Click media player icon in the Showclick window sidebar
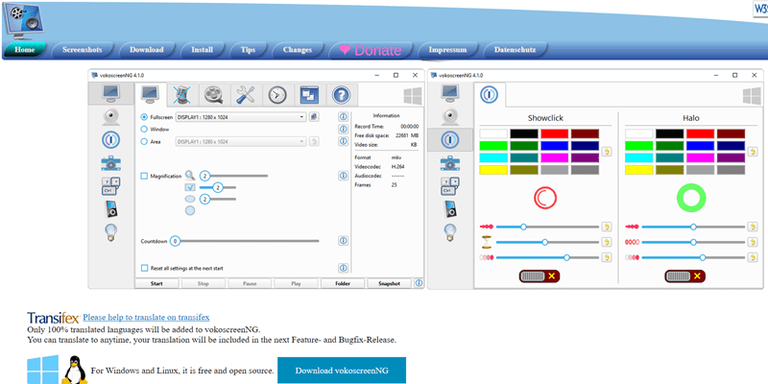 pyautogui.click(x=451, y=209)
